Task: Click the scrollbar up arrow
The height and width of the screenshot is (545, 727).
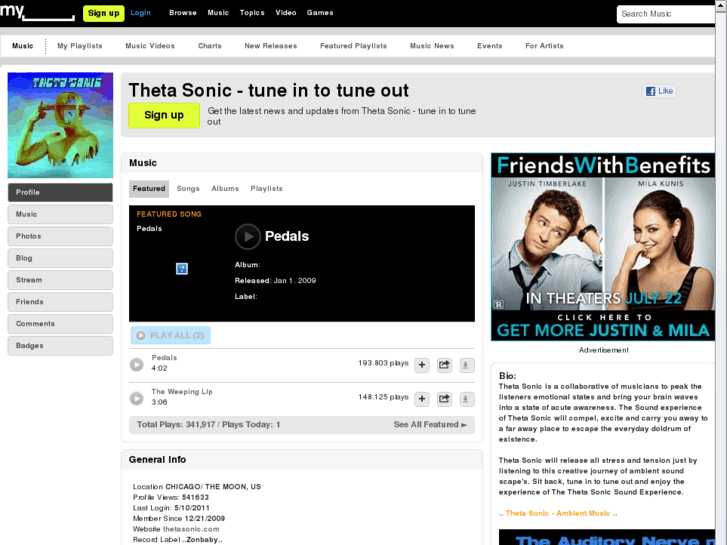Action: 721,5
